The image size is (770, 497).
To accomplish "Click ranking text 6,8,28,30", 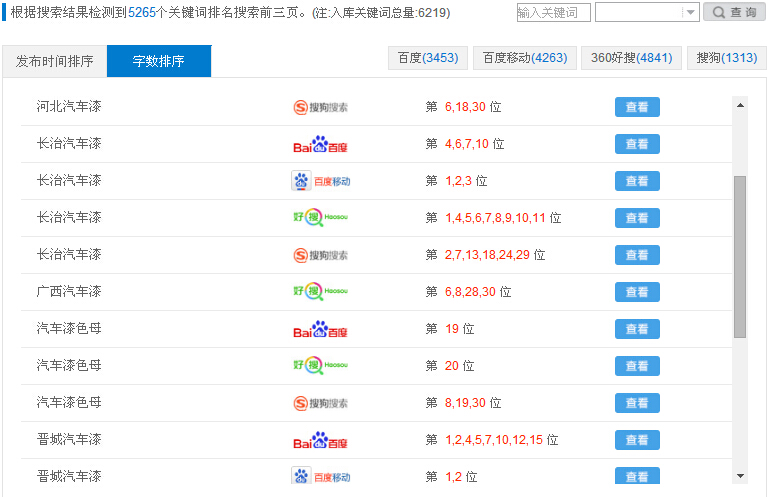I will pyautogui.click(x=470, y=292).
